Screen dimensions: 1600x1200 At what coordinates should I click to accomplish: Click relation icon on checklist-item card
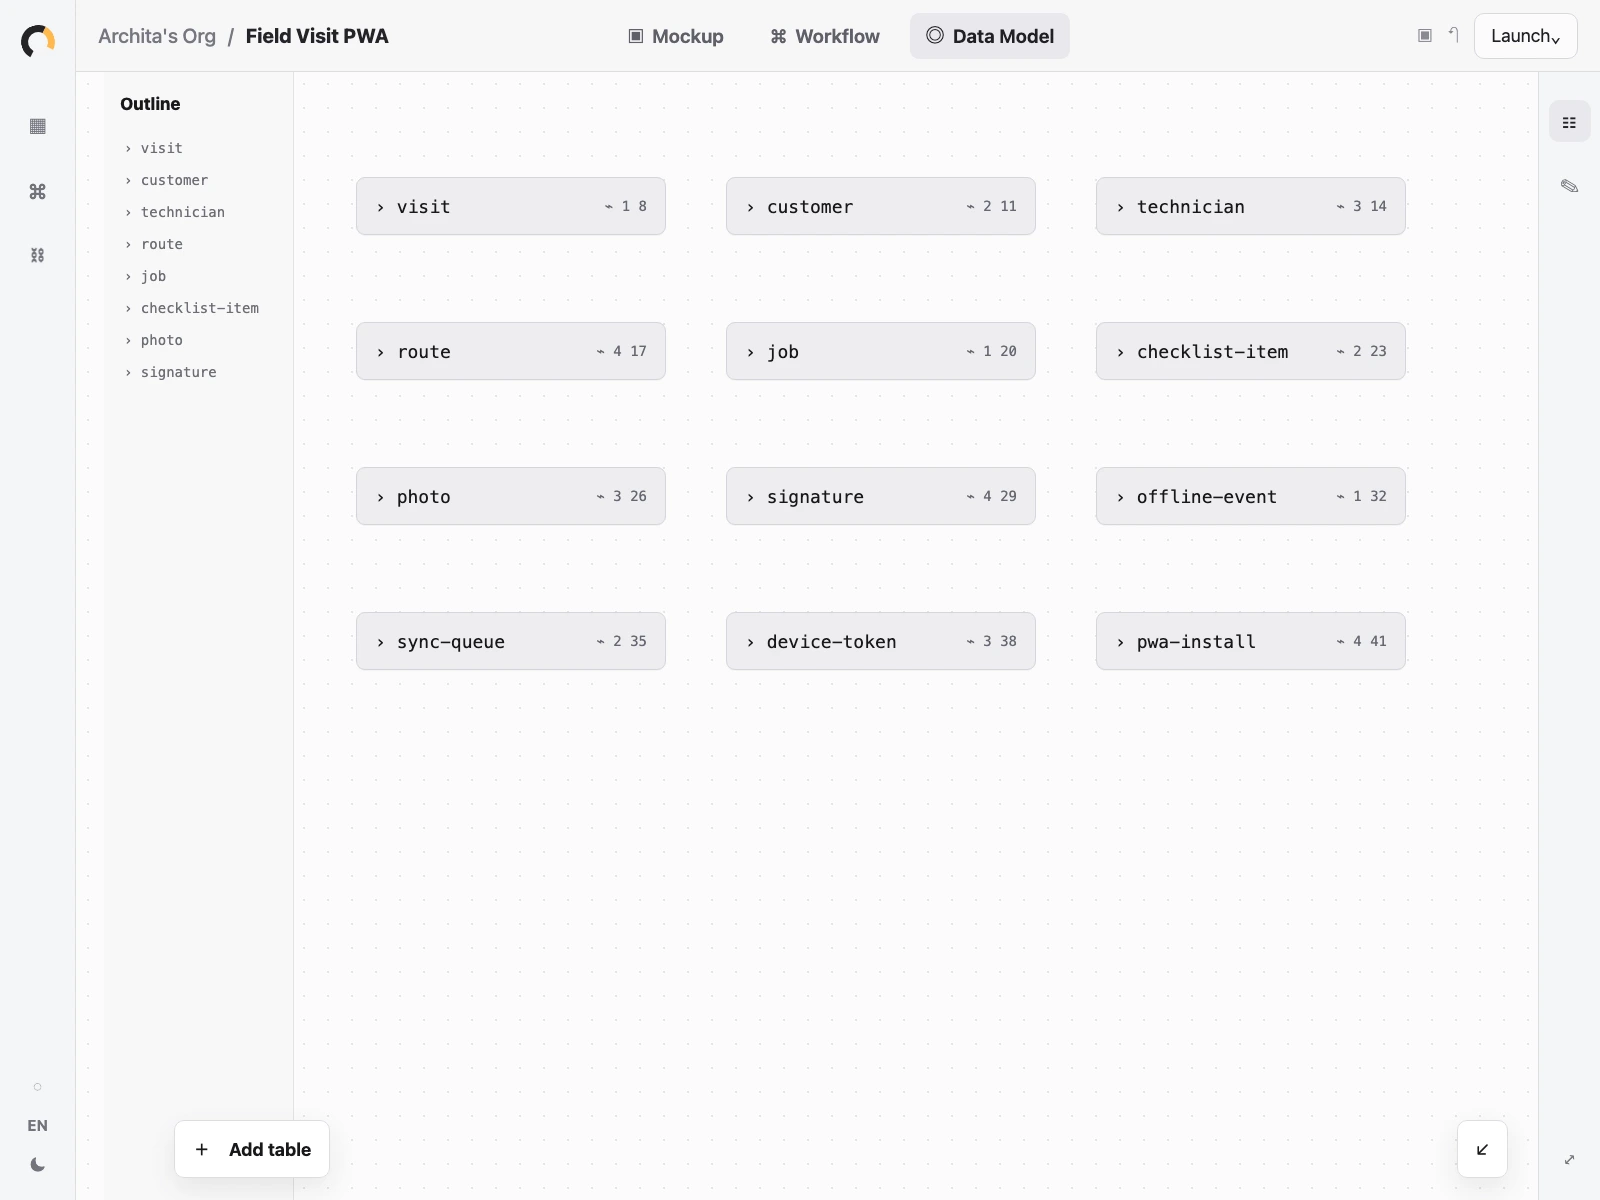click(1340, 351)
